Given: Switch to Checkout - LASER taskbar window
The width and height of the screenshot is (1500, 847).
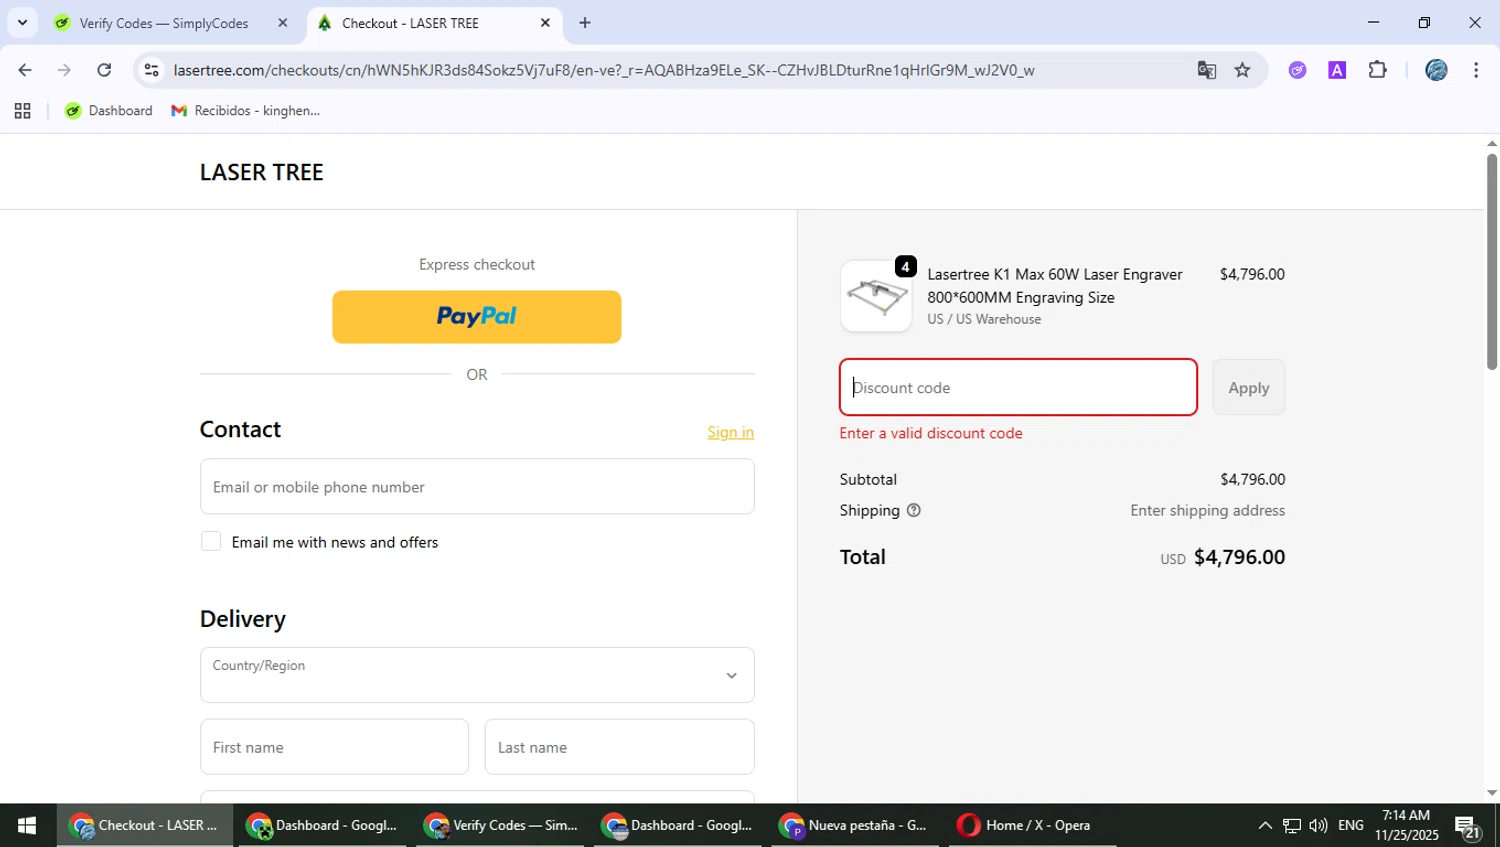Looking at the screenshot, I should coord(145,825).
